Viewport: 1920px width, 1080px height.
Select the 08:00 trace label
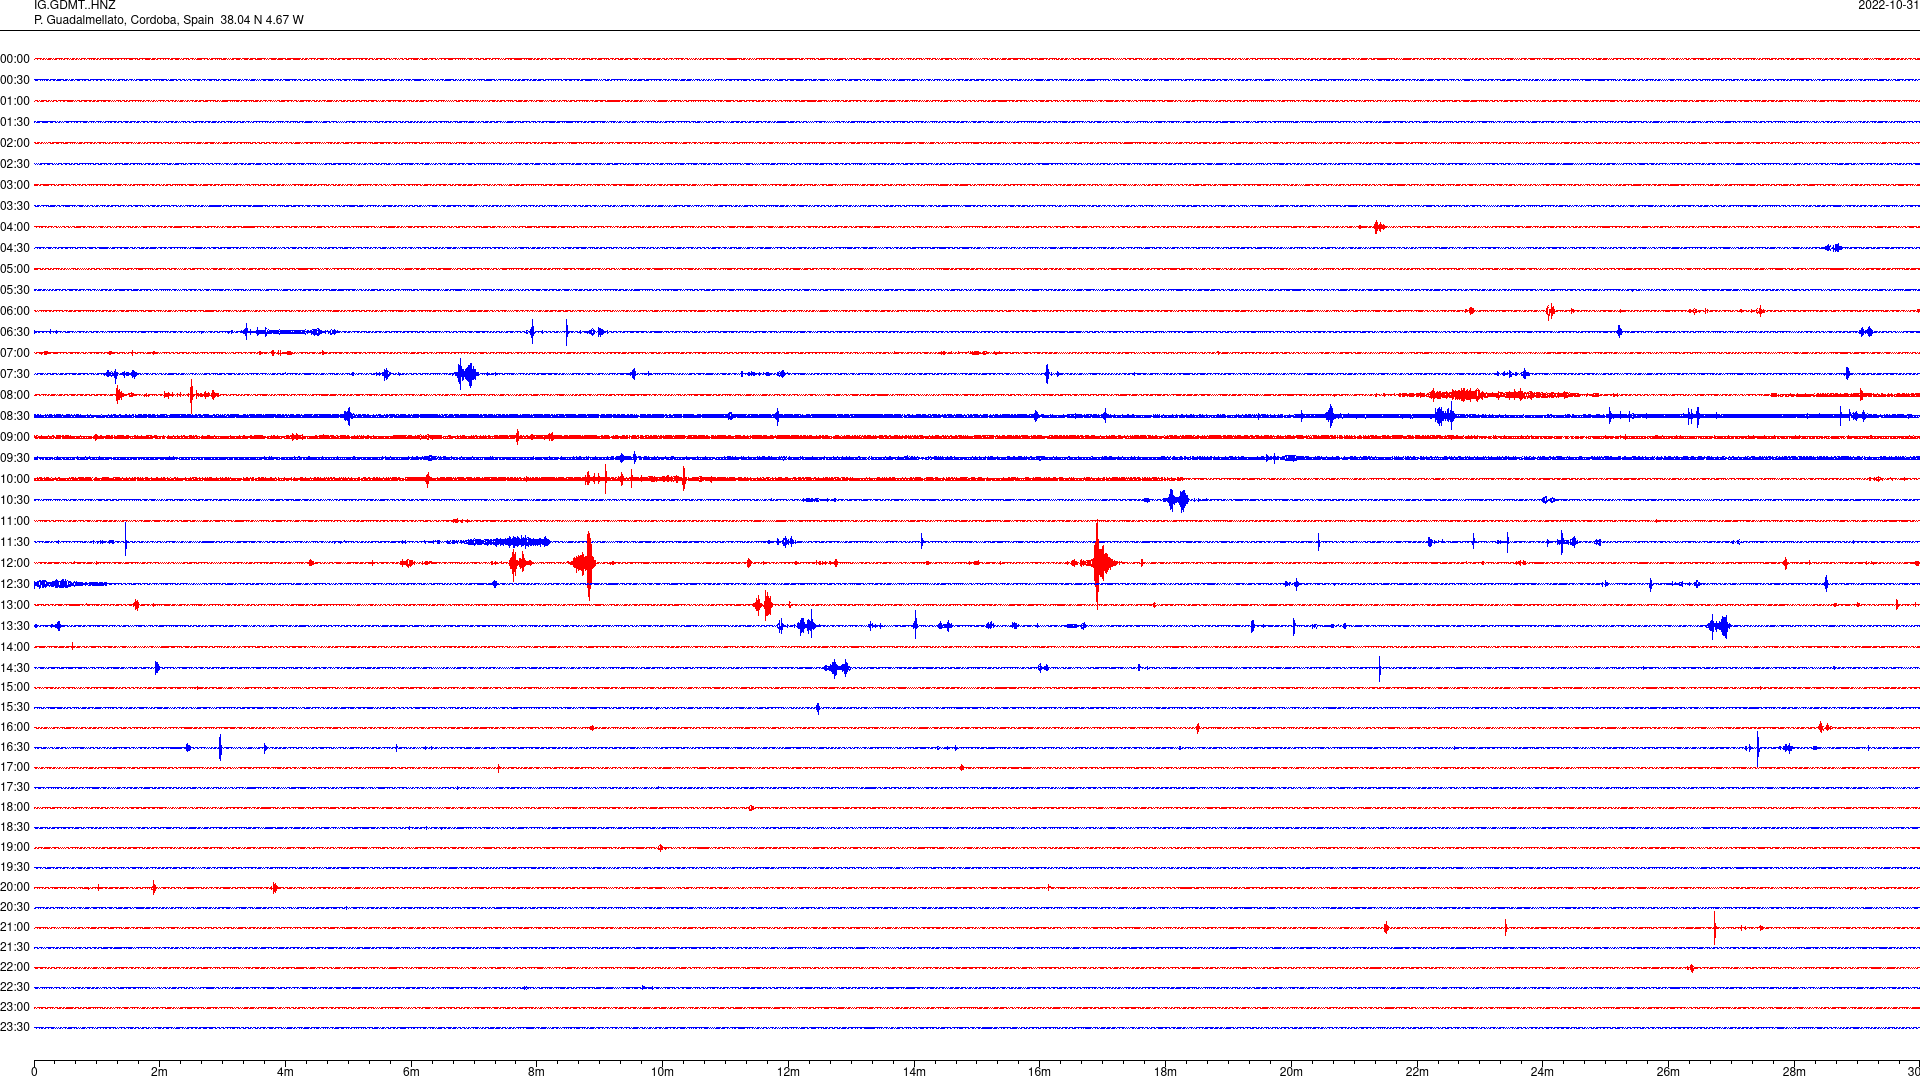(15, 395)
